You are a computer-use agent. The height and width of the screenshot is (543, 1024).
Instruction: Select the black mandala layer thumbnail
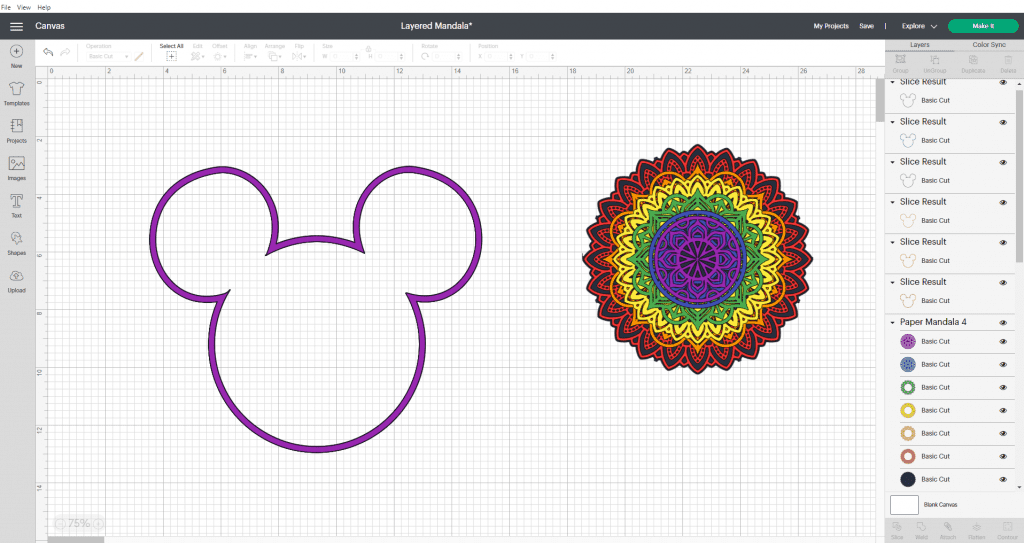908,479
